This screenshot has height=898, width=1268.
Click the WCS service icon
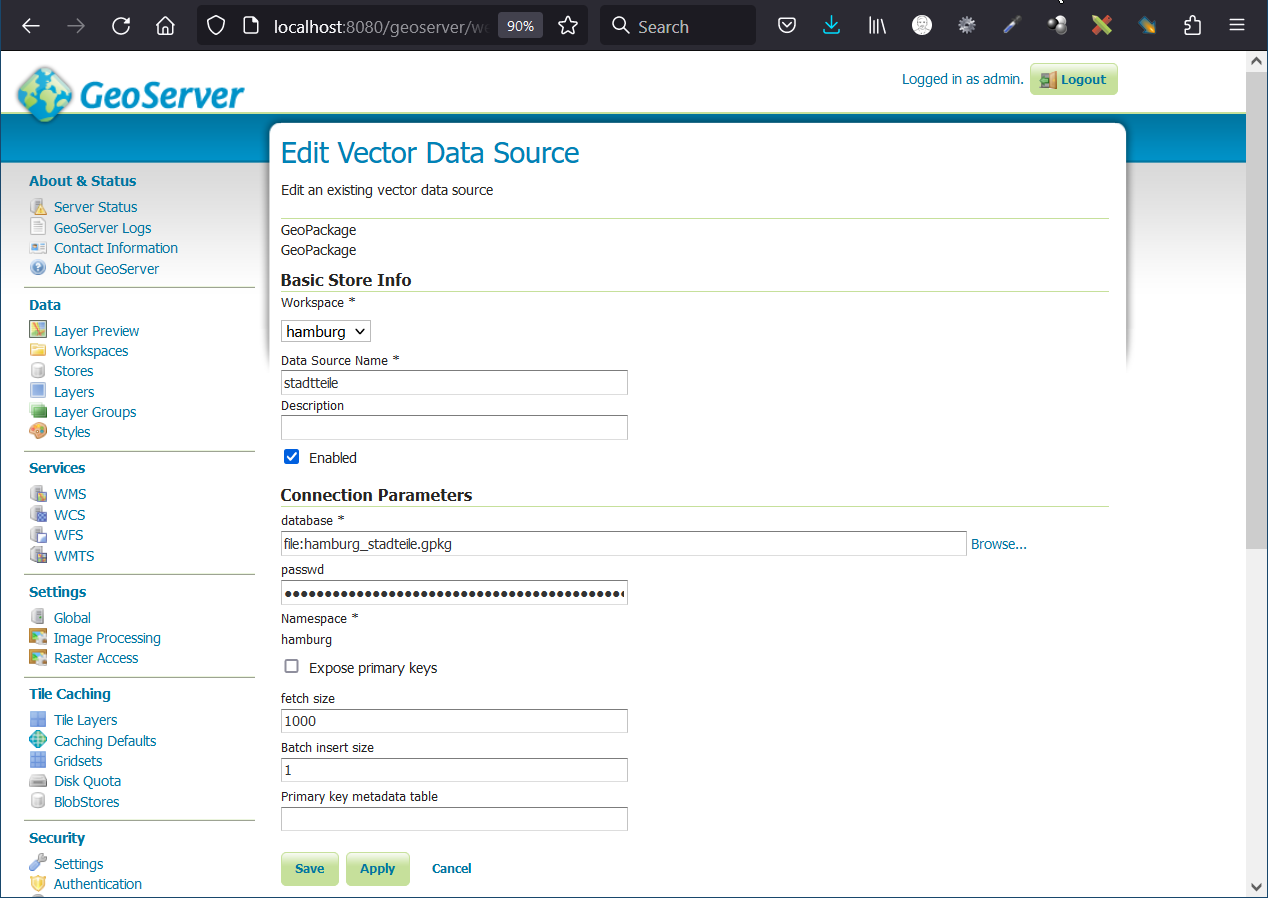tap(38, 515)
